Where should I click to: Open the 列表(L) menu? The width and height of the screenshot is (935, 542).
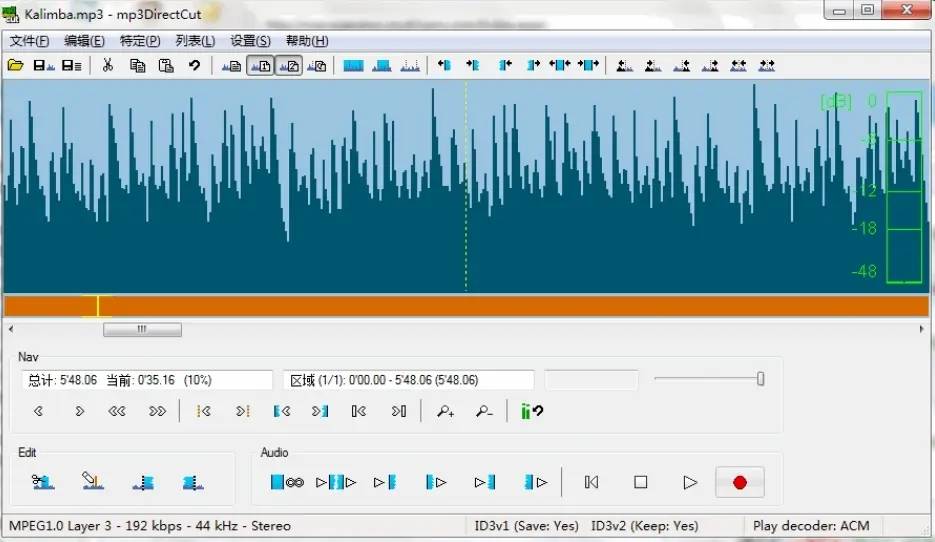tap(195, 41)
